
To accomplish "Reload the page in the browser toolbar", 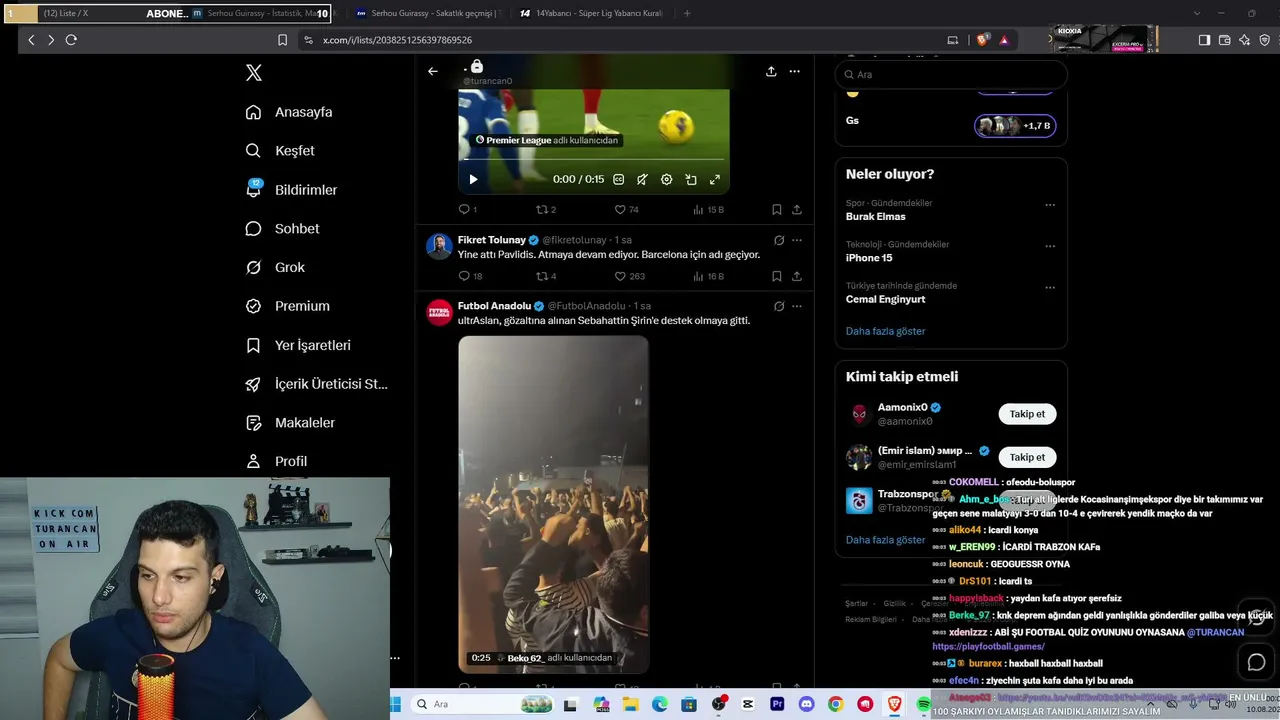I will 71,40.
